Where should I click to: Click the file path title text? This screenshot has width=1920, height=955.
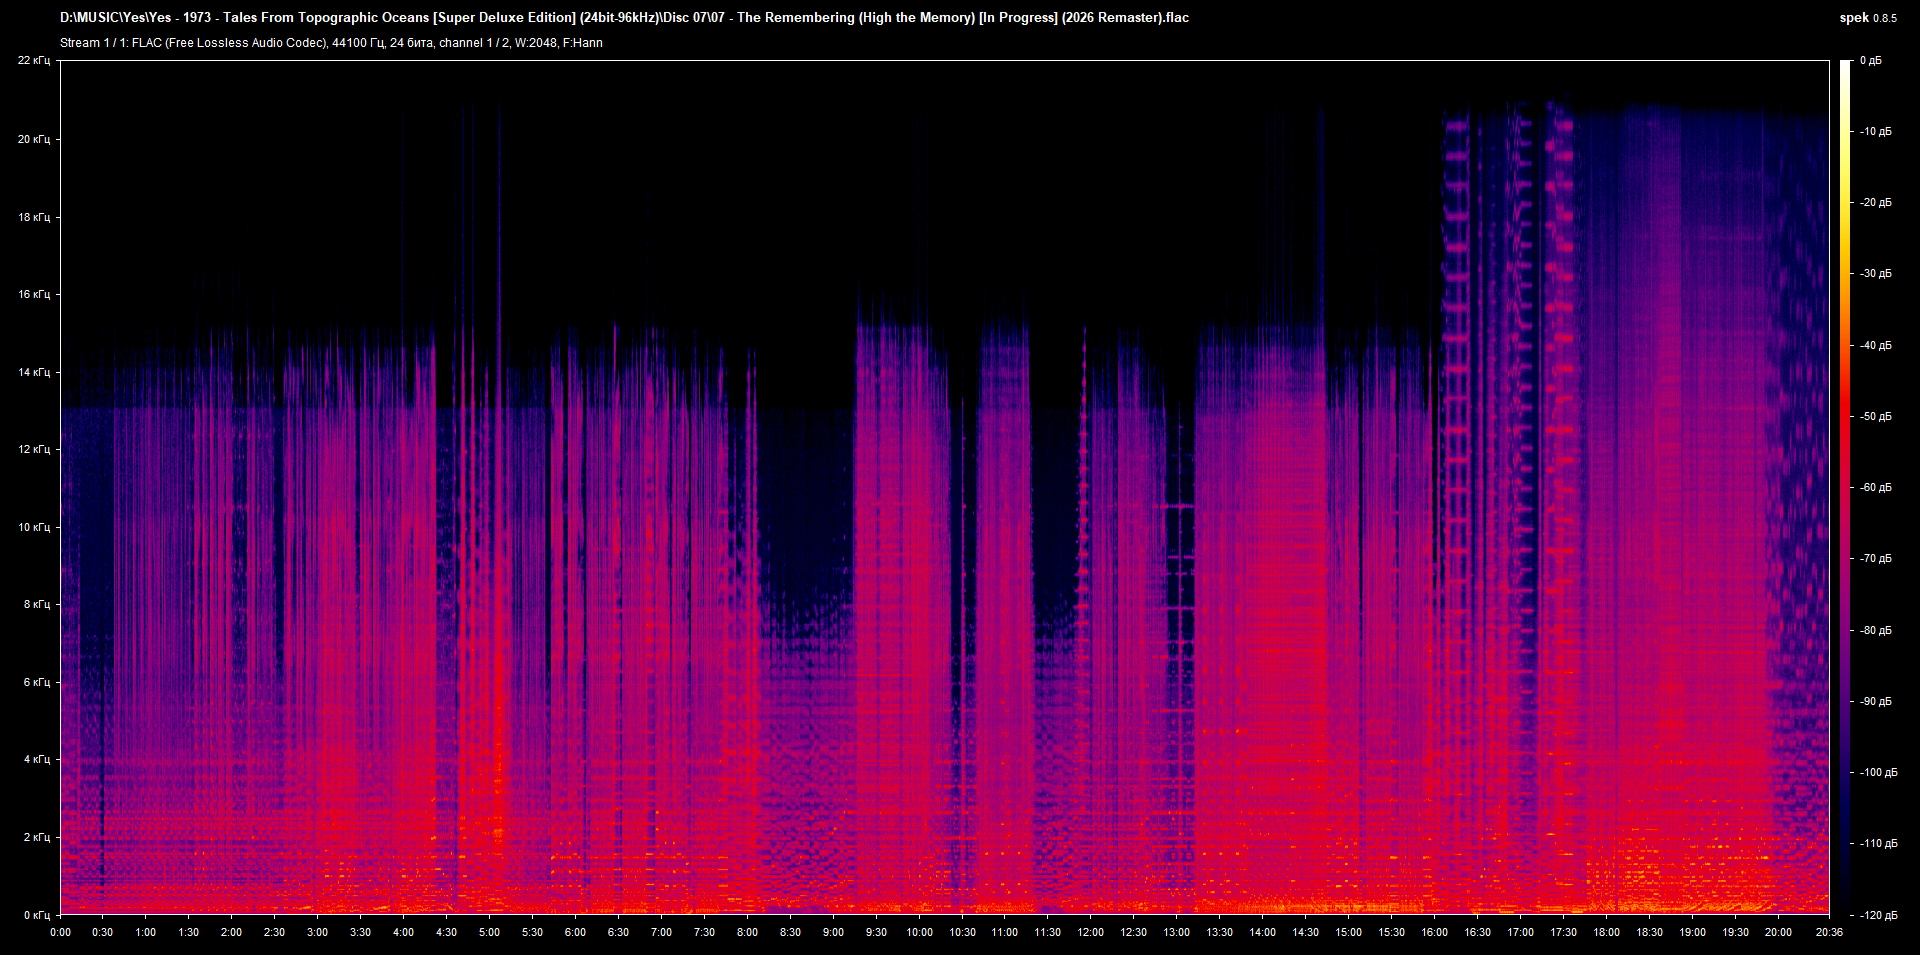[x=624, y=17]
